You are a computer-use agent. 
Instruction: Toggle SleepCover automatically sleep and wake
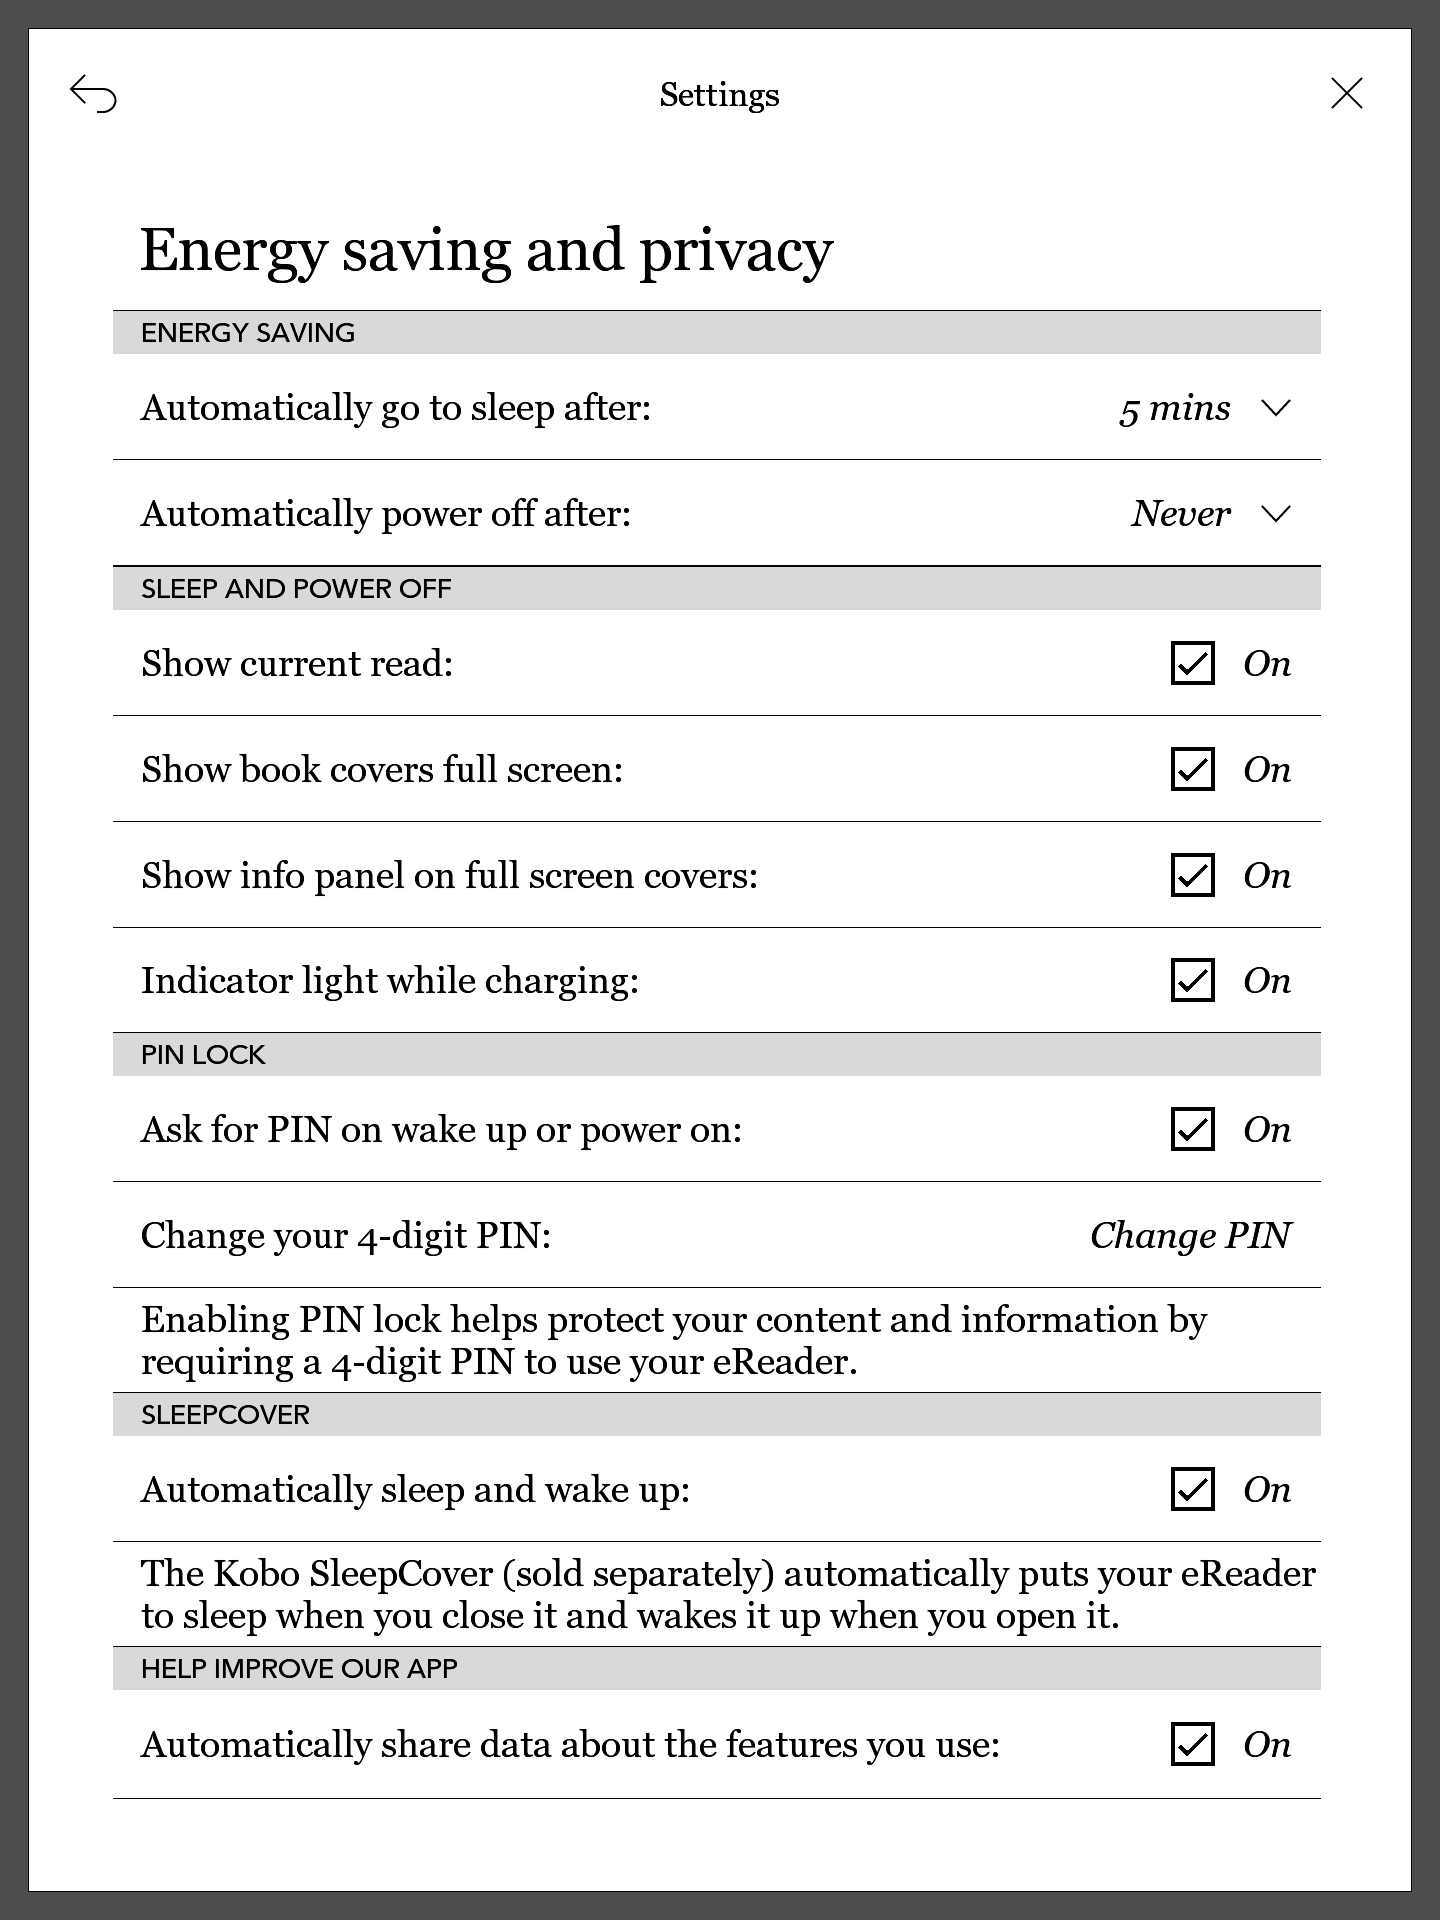[1192, 1490]
